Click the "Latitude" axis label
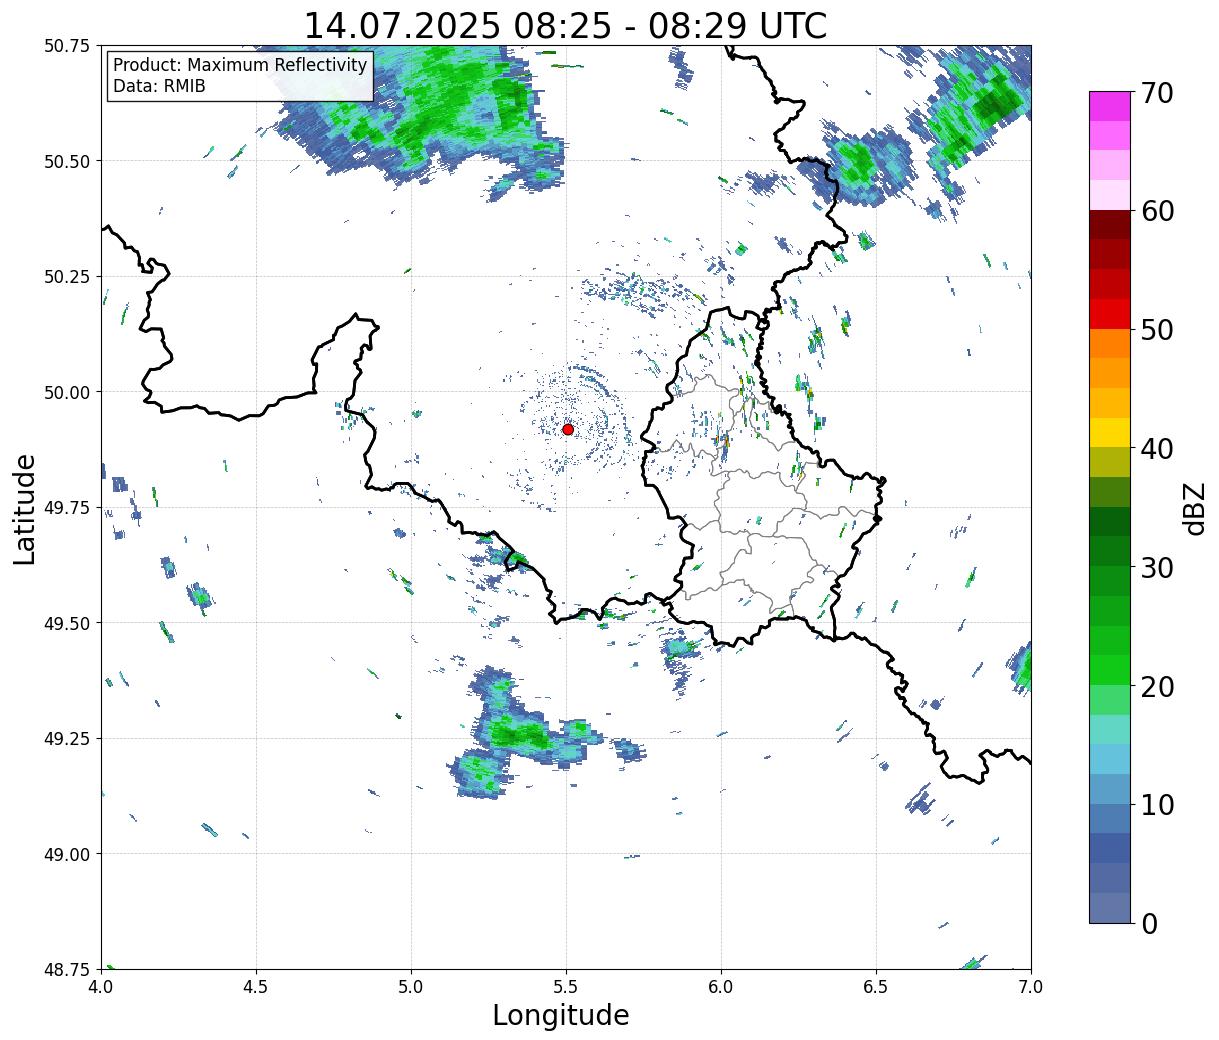Viewport: 1219px width, 1040px height. (x=25, y=508)
